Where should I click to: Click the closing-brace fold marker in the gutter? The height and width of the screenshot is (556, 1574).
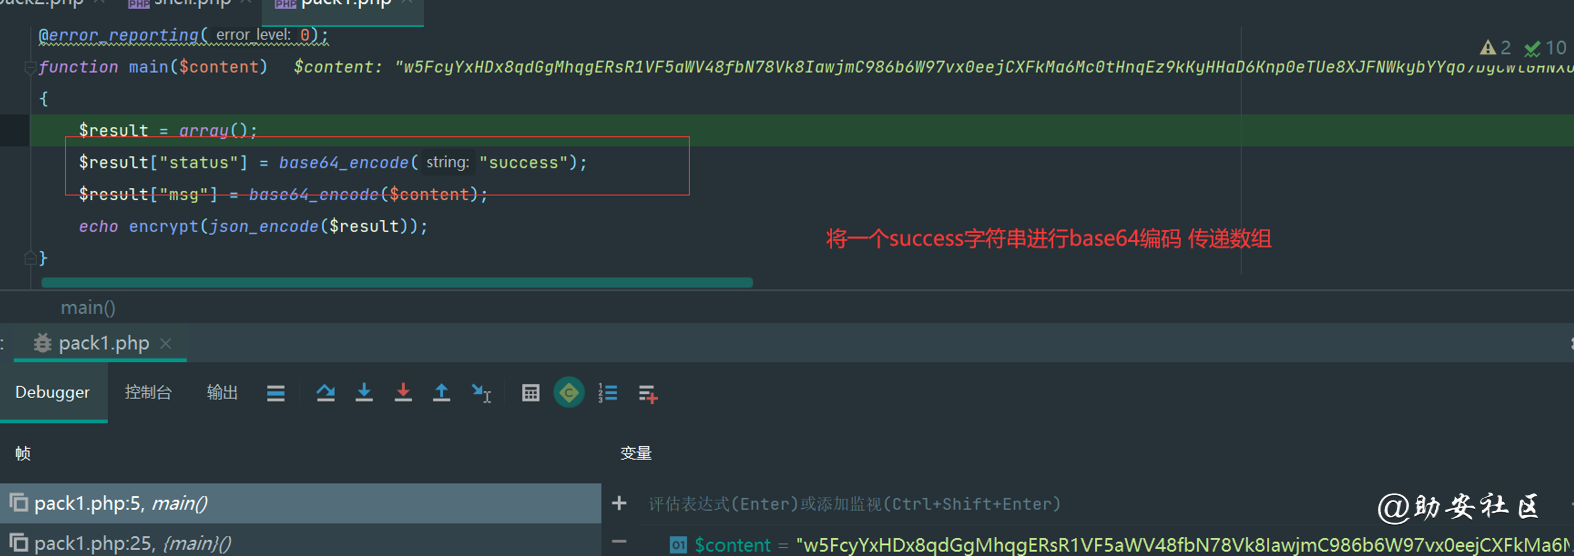point(29,258)
